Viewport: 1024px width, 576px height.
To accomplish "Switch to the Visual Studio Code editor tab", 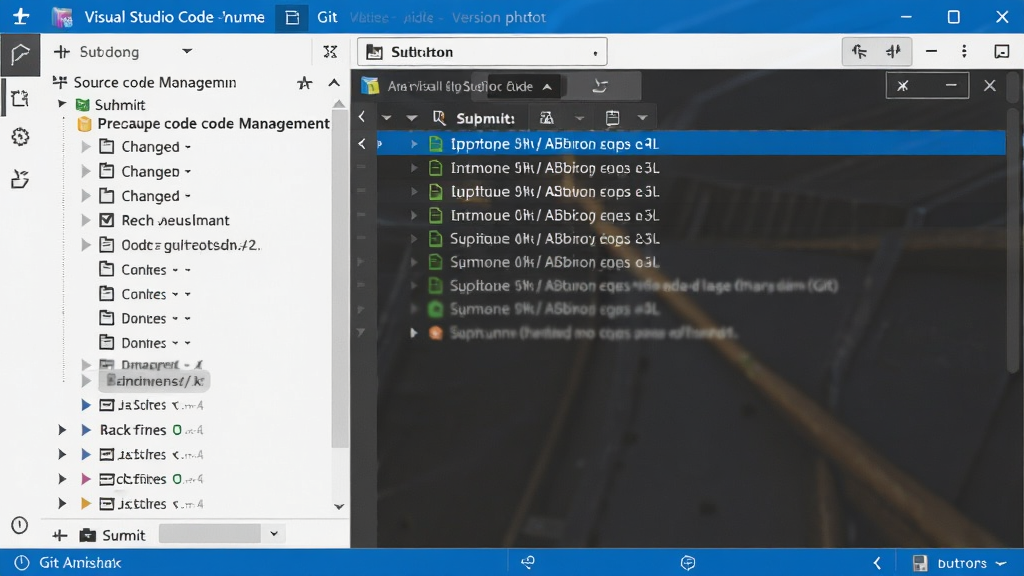I will coord(459,86).
